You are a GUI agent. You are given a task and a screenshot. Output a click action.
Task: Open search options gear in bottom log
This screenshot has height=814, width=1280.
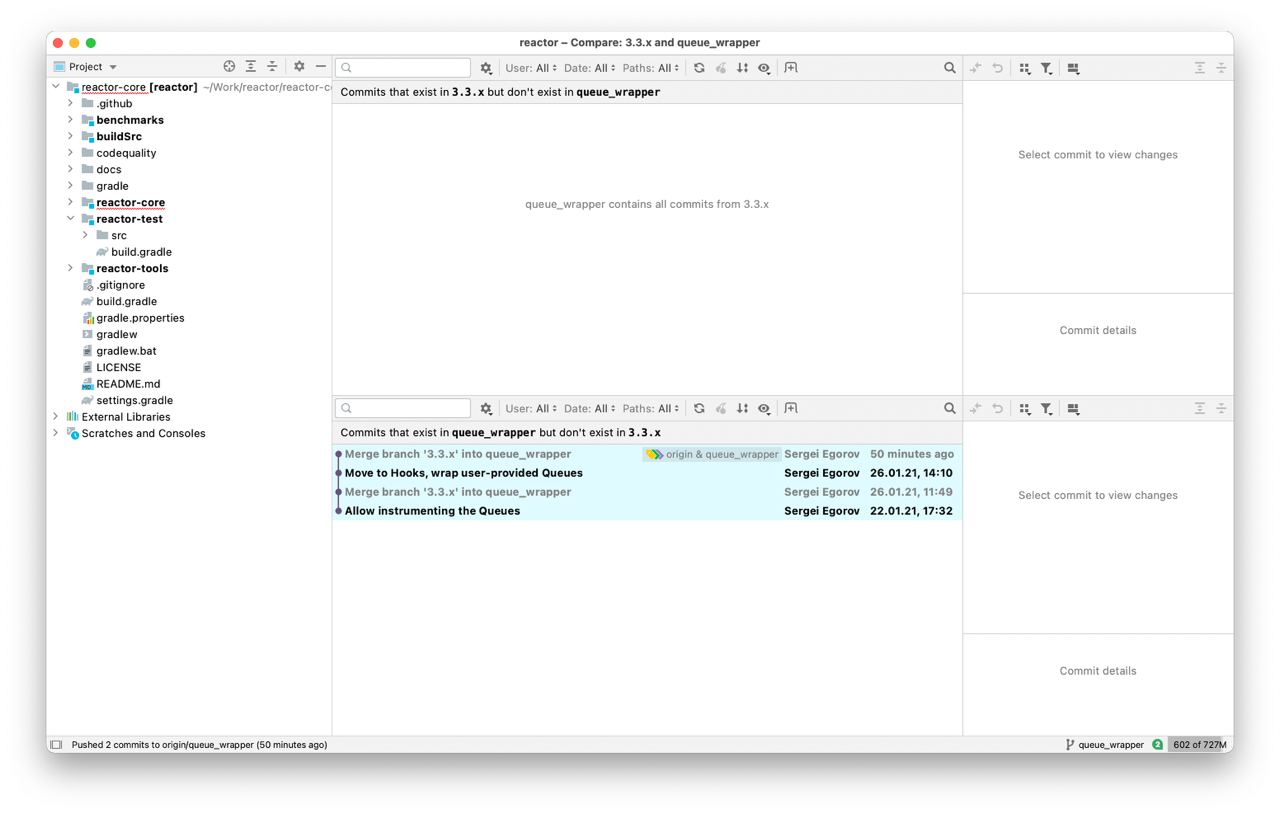[486, 409]
